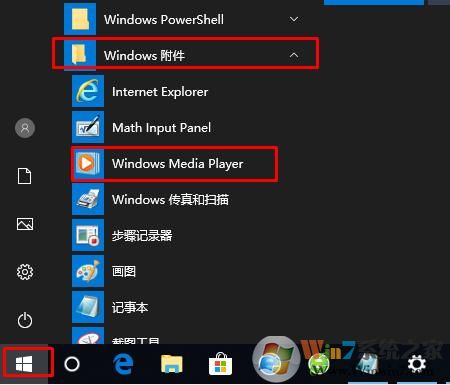Open Cortana circle on the taskbar
Image resolution: width=450 pixels, height=385 pixels.
coord(72,364)
